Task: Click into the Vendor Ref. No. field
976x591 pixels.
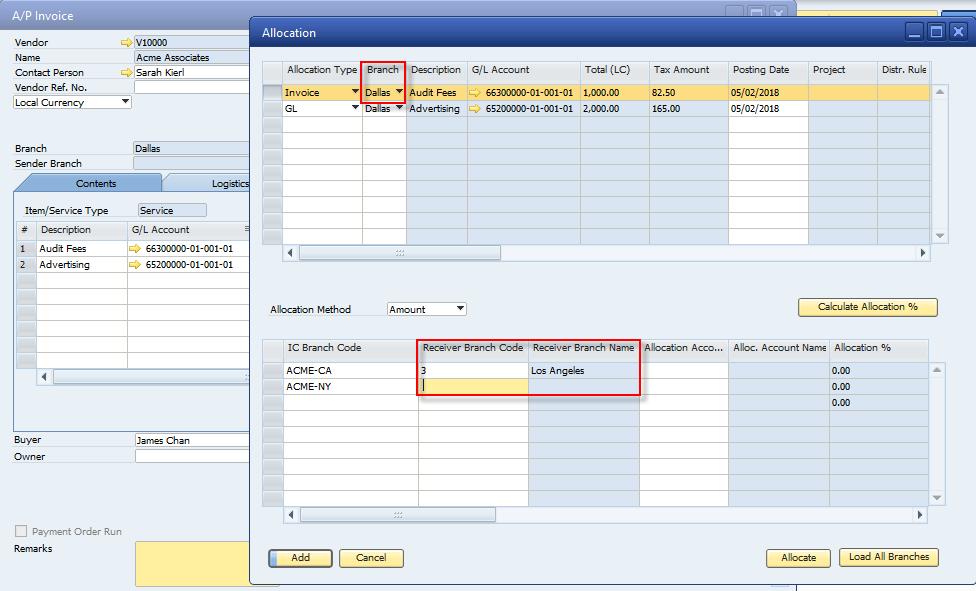Action: pos(190,87)
